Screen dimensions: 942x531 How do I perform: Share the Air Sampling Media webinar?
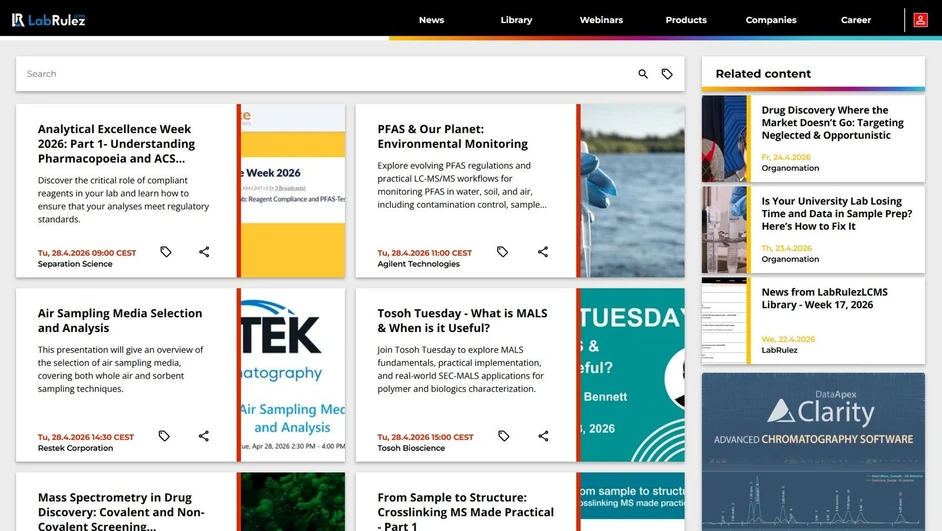204,436
